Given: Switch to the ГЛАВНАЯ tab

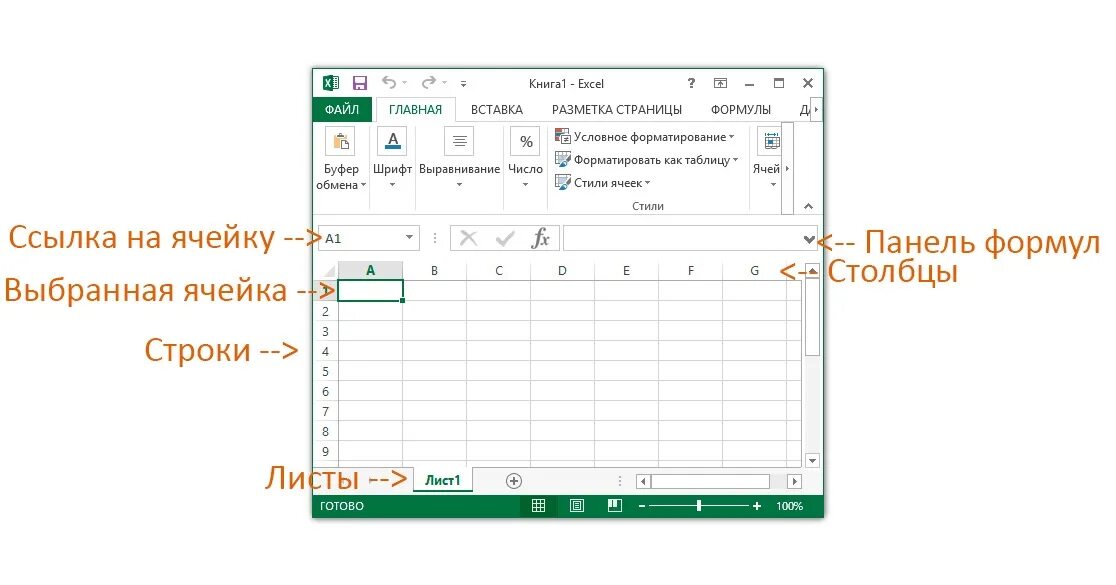Looking at the screenshot, I should click(x=416, y=110).
